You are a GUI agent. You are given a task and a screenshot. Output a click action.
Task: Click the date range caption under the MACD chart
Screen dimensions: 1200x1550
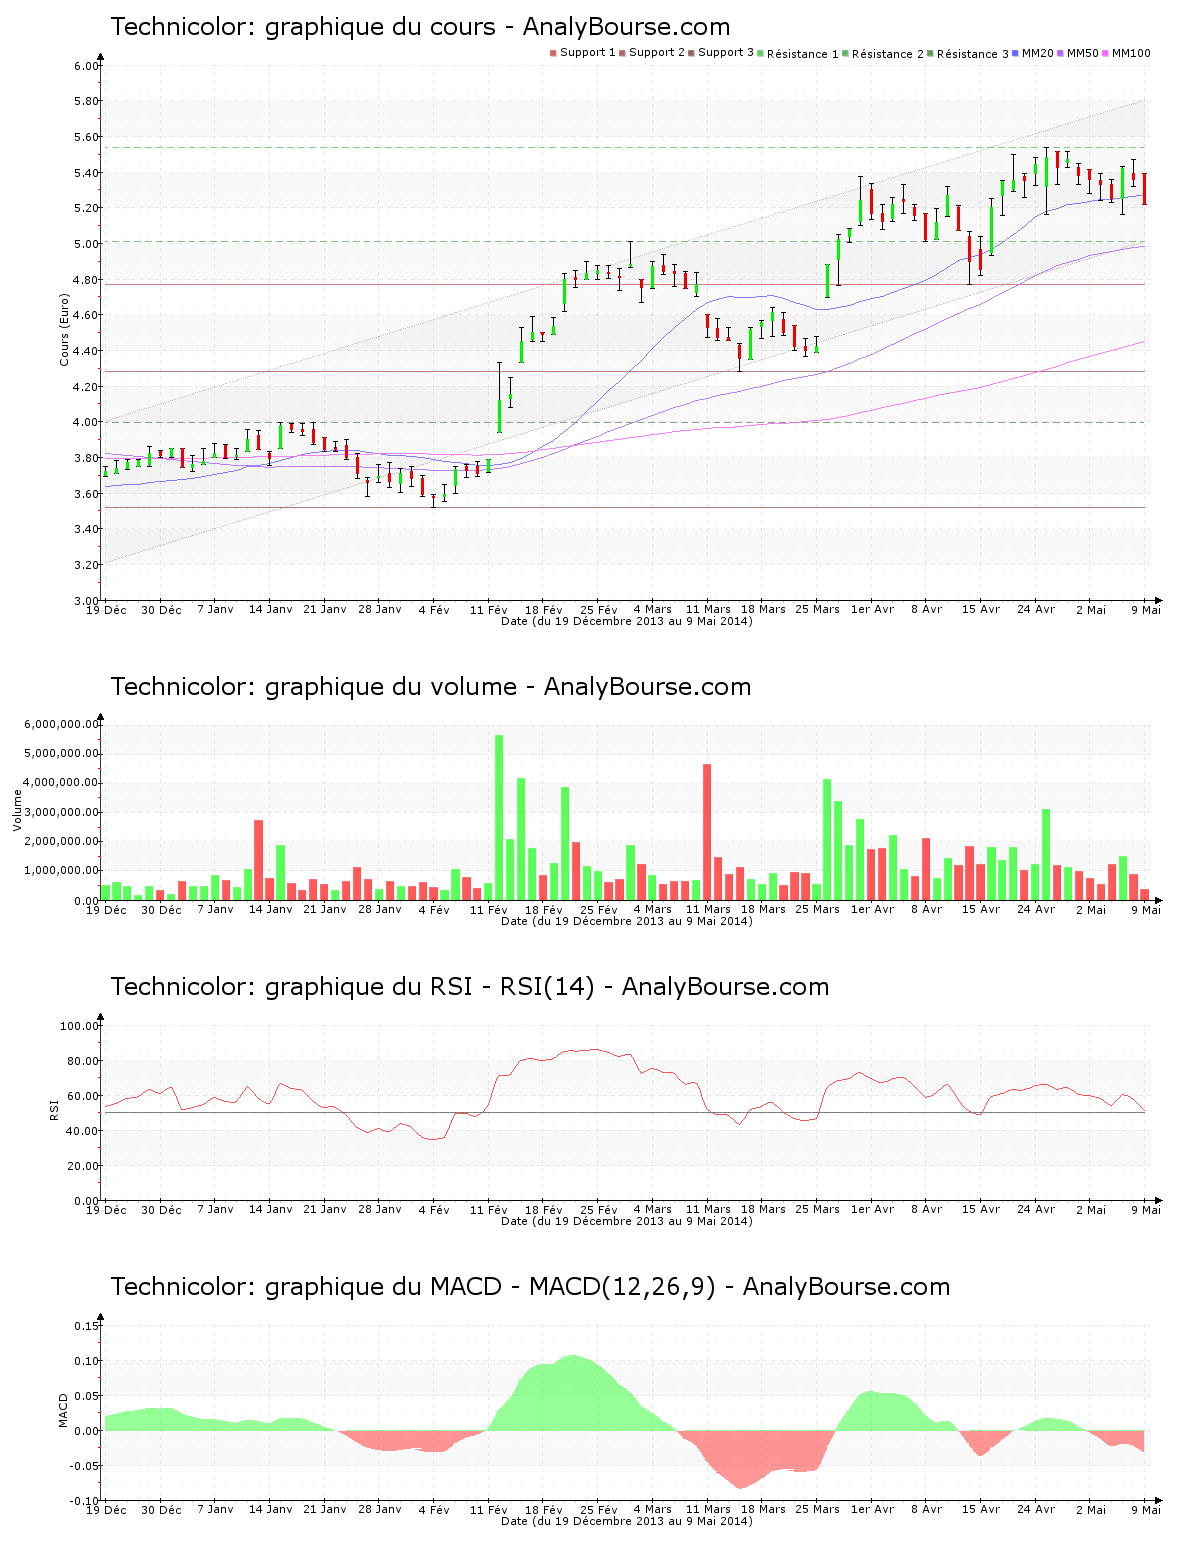tap(627, 1521)
